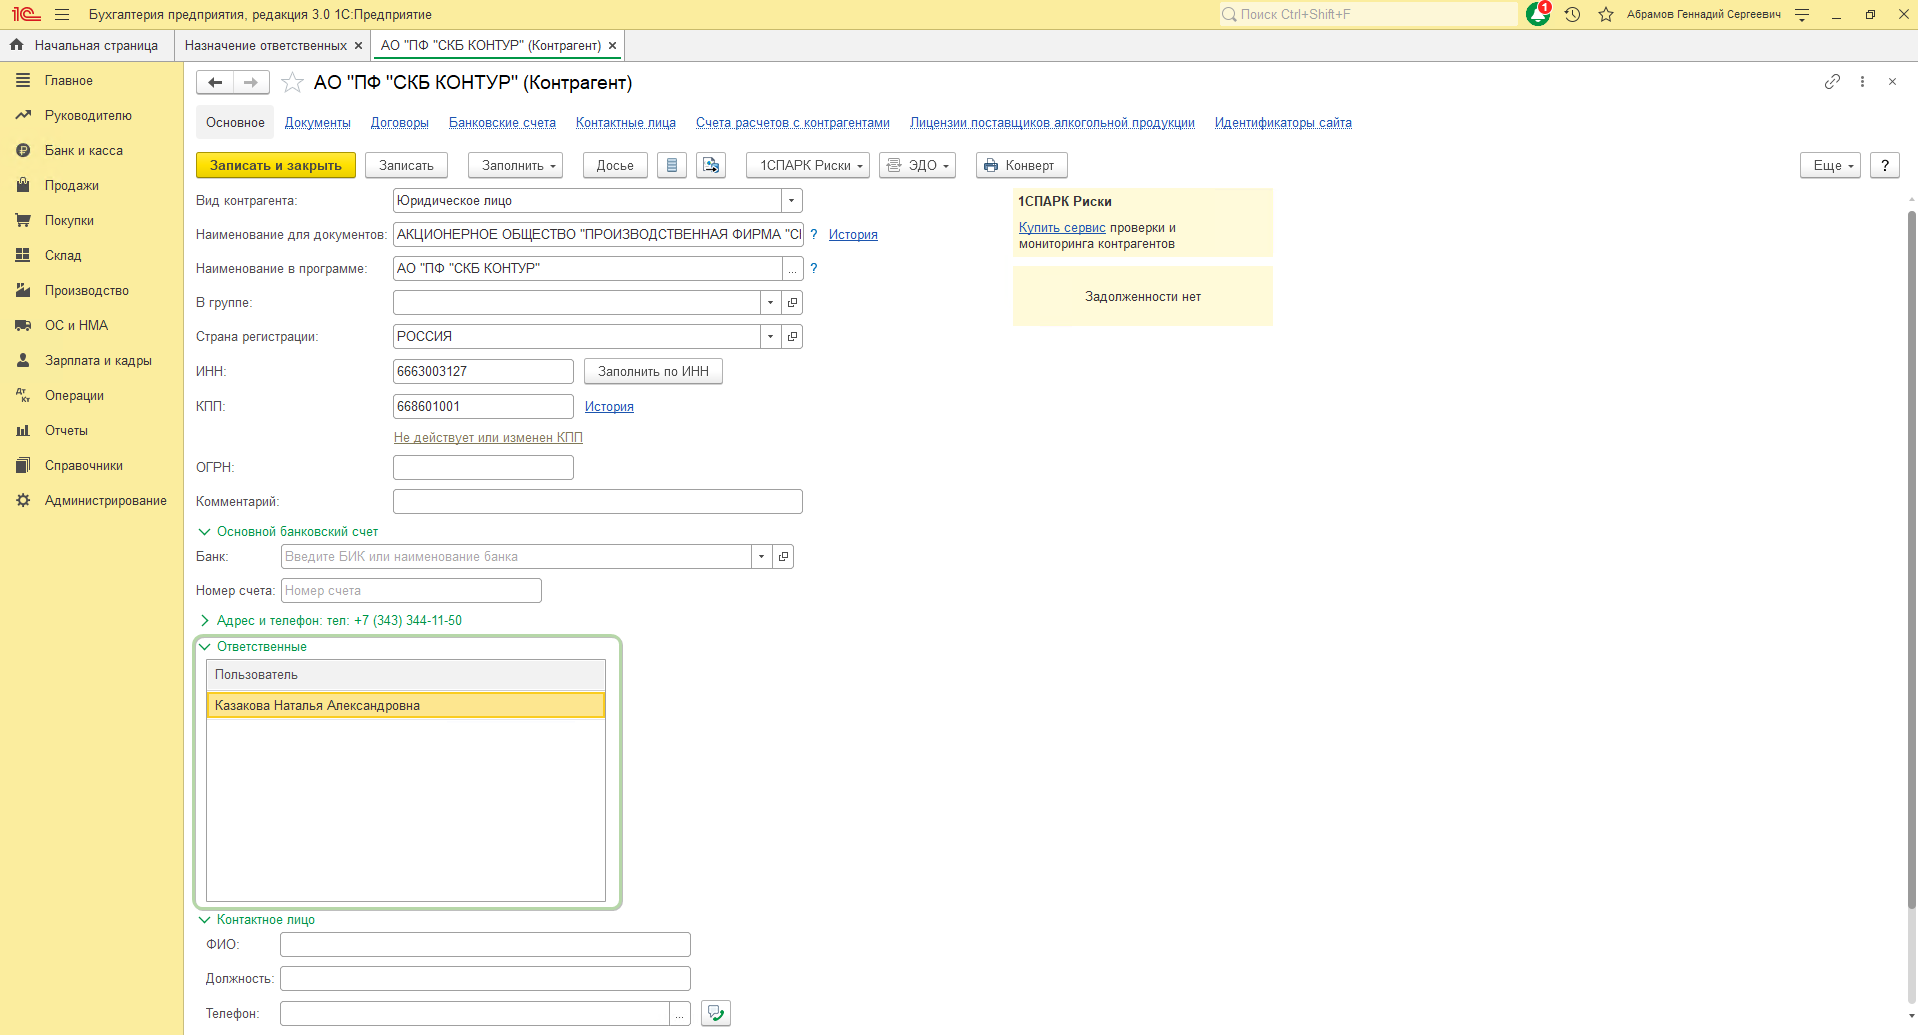Open the form's three-dot options menu

pyautogui.click(x=1862, y=82)
